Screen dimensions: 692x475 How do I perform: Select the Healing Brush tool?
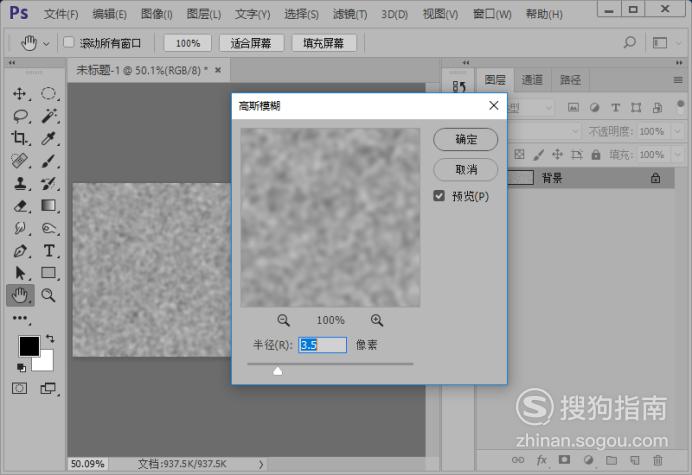point(19,161)
